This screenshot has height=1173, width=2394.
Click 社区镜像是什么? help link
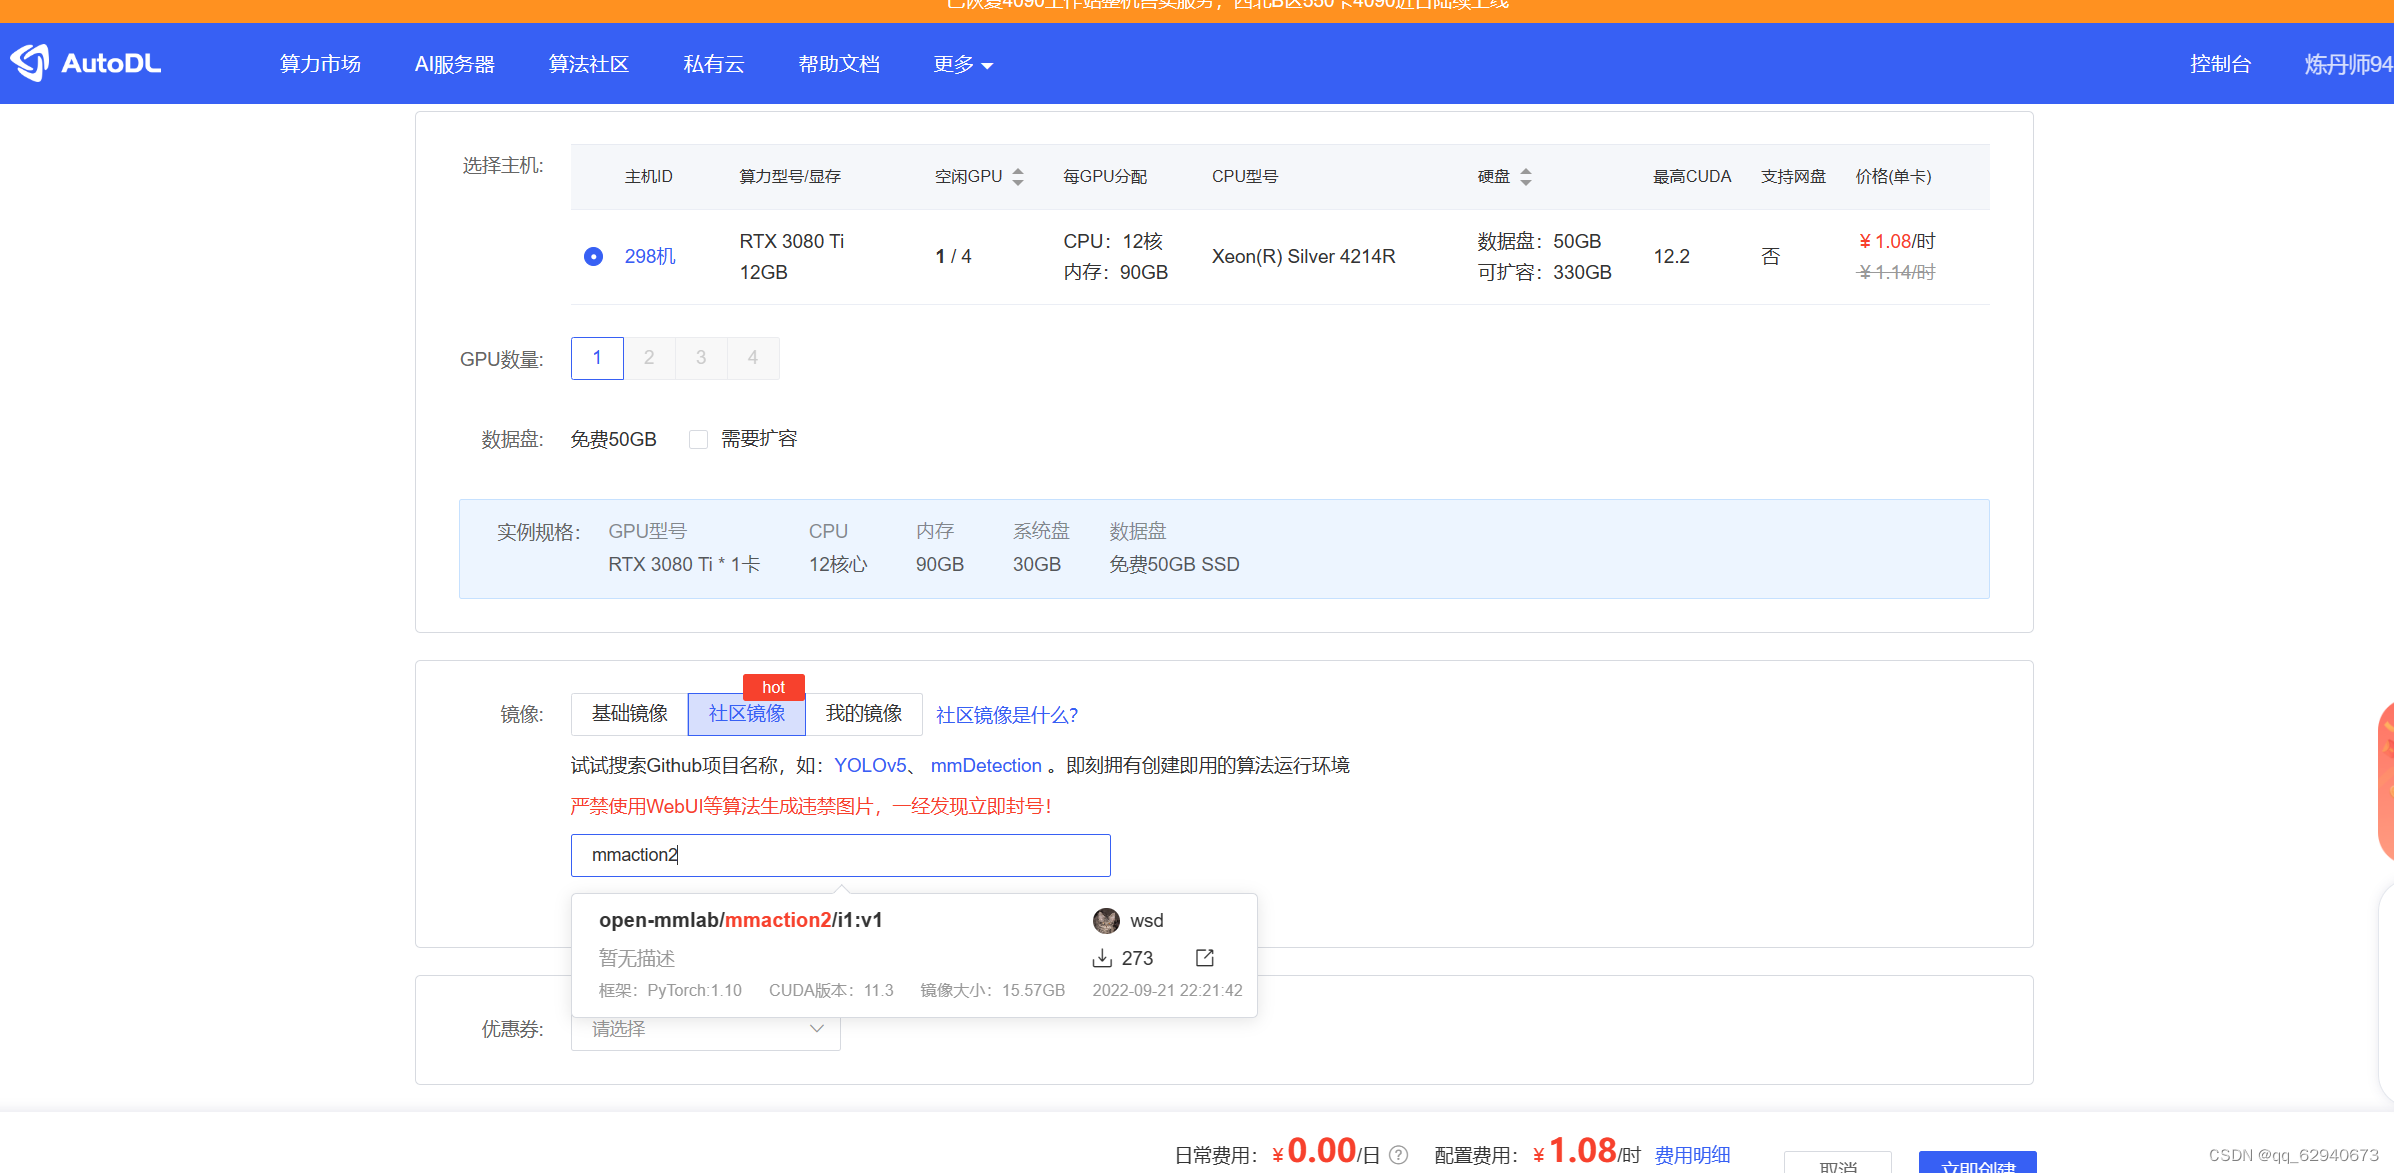1006,715
